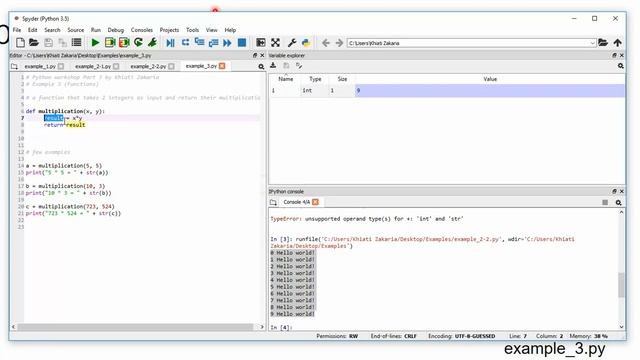Open the IPython console options icon
Screen dimensions: 640x360
[618, 202]
